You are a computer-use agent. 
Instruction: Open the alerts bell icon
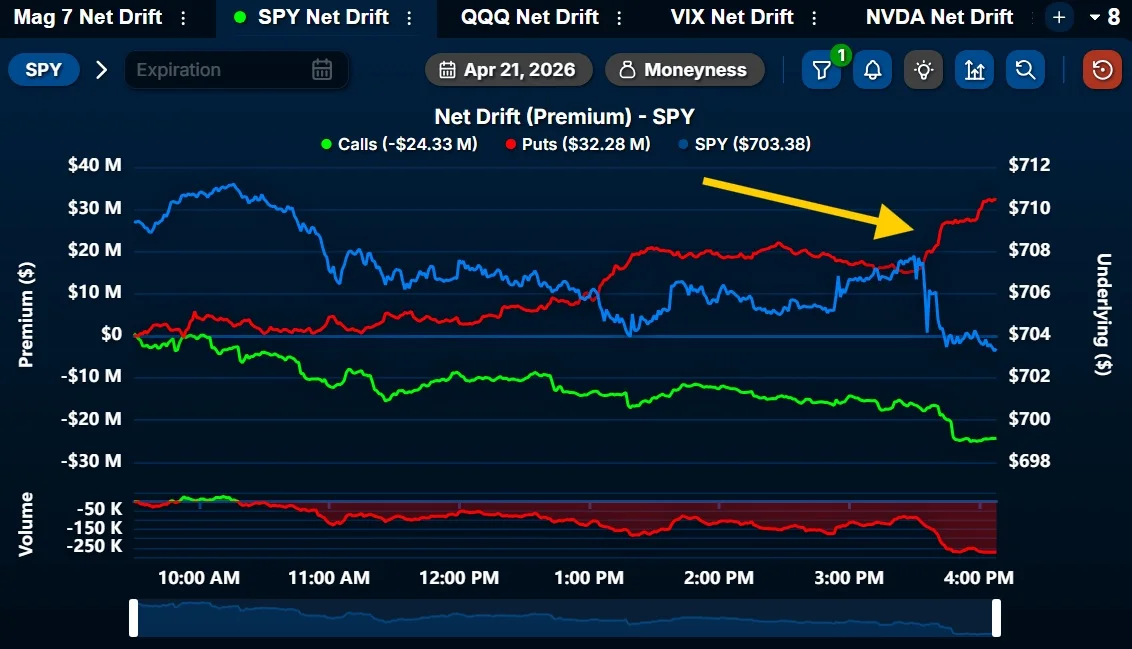872,70
